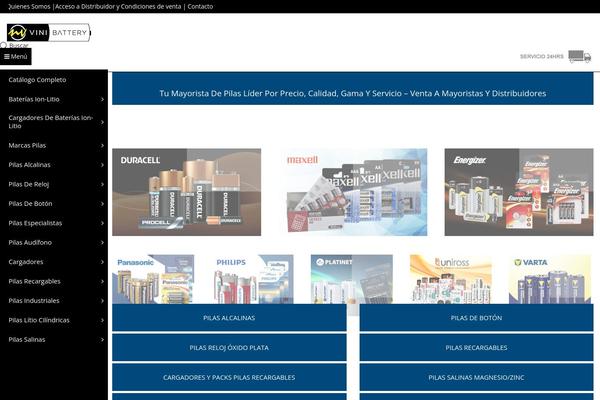The width and height of the screenshot is (600, 400).
Task: Select Cargadores sidebar item
Action: point(26,262)
